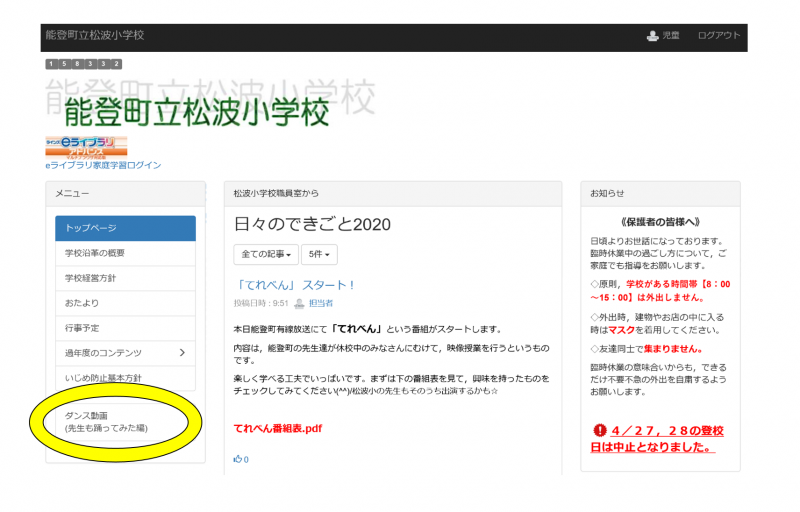Image resolution: width=800 pixels, height=512 pixels.
Task: Expand the 過年度のコンテンツ menu chevron
Action: point(181,353)
